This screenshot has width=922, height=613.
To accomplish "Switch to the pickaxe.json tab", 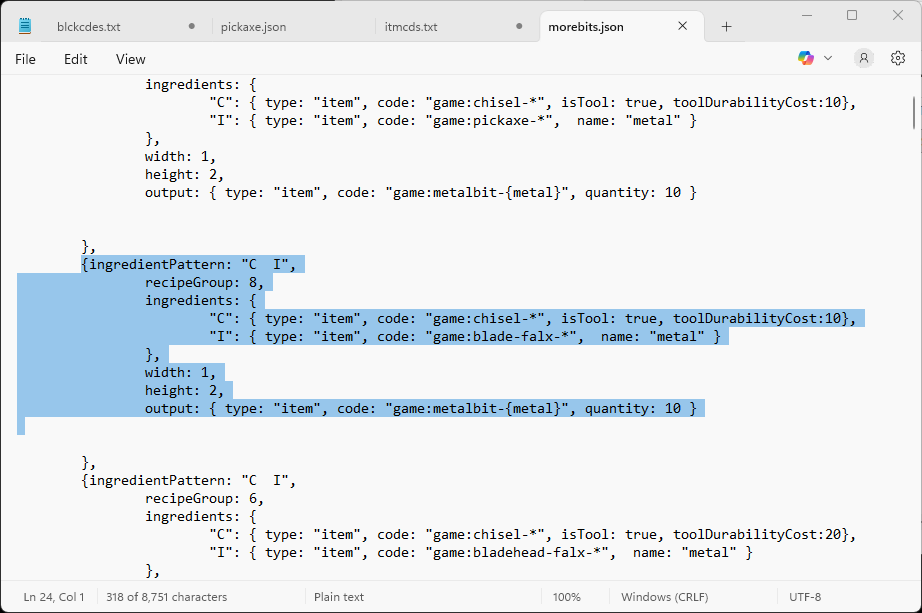I will [254, 27].
